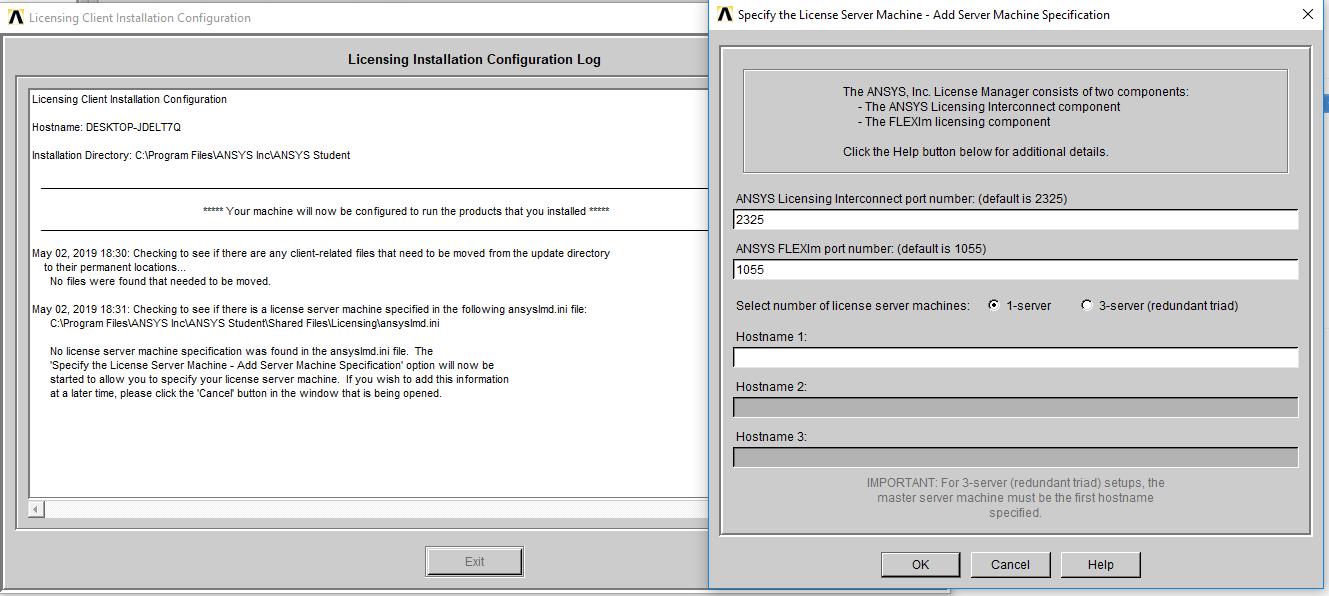The height and width of the screenshot is (596, 1329).
Task: Click the ANSYS logo icon in the Specify License Server dialog title bar
Action: tap(725, 15)
